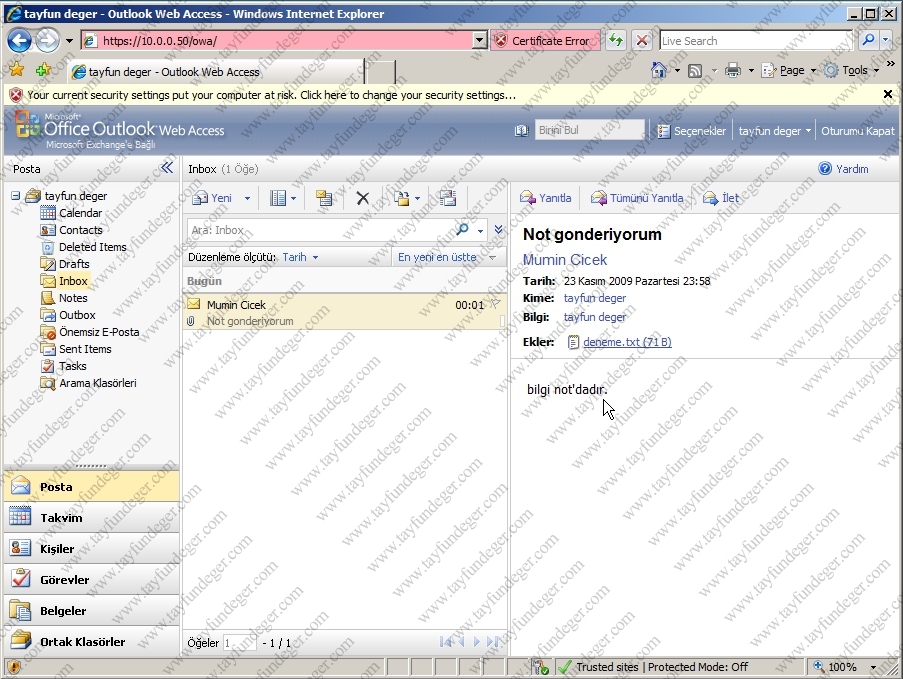Refresh the page with the green arrows icon

pos(616,40)
